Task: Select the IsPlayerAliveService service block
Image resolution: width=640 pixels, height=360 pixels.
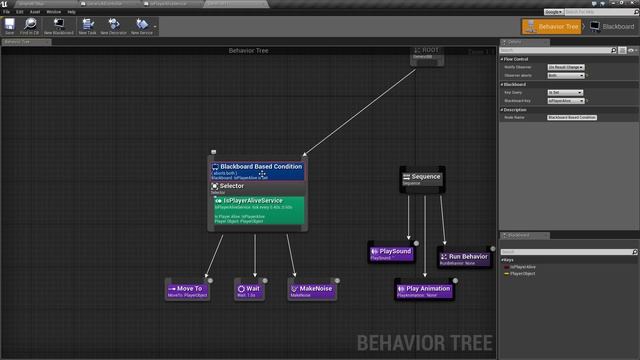Action: (259, 210)
